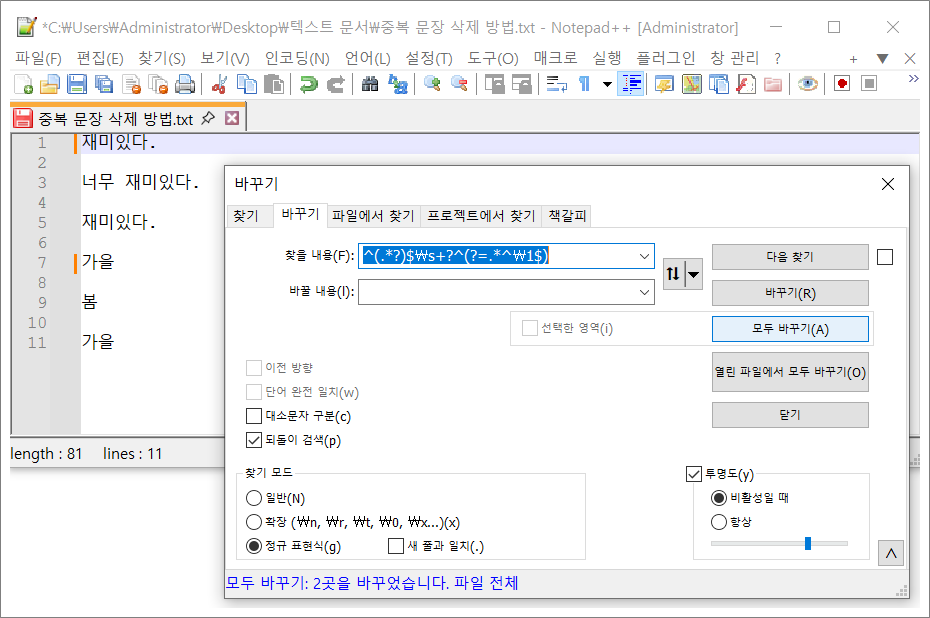Create a new file from the toolbar
This screenshot has height=618, width=930.
point(23,84)
